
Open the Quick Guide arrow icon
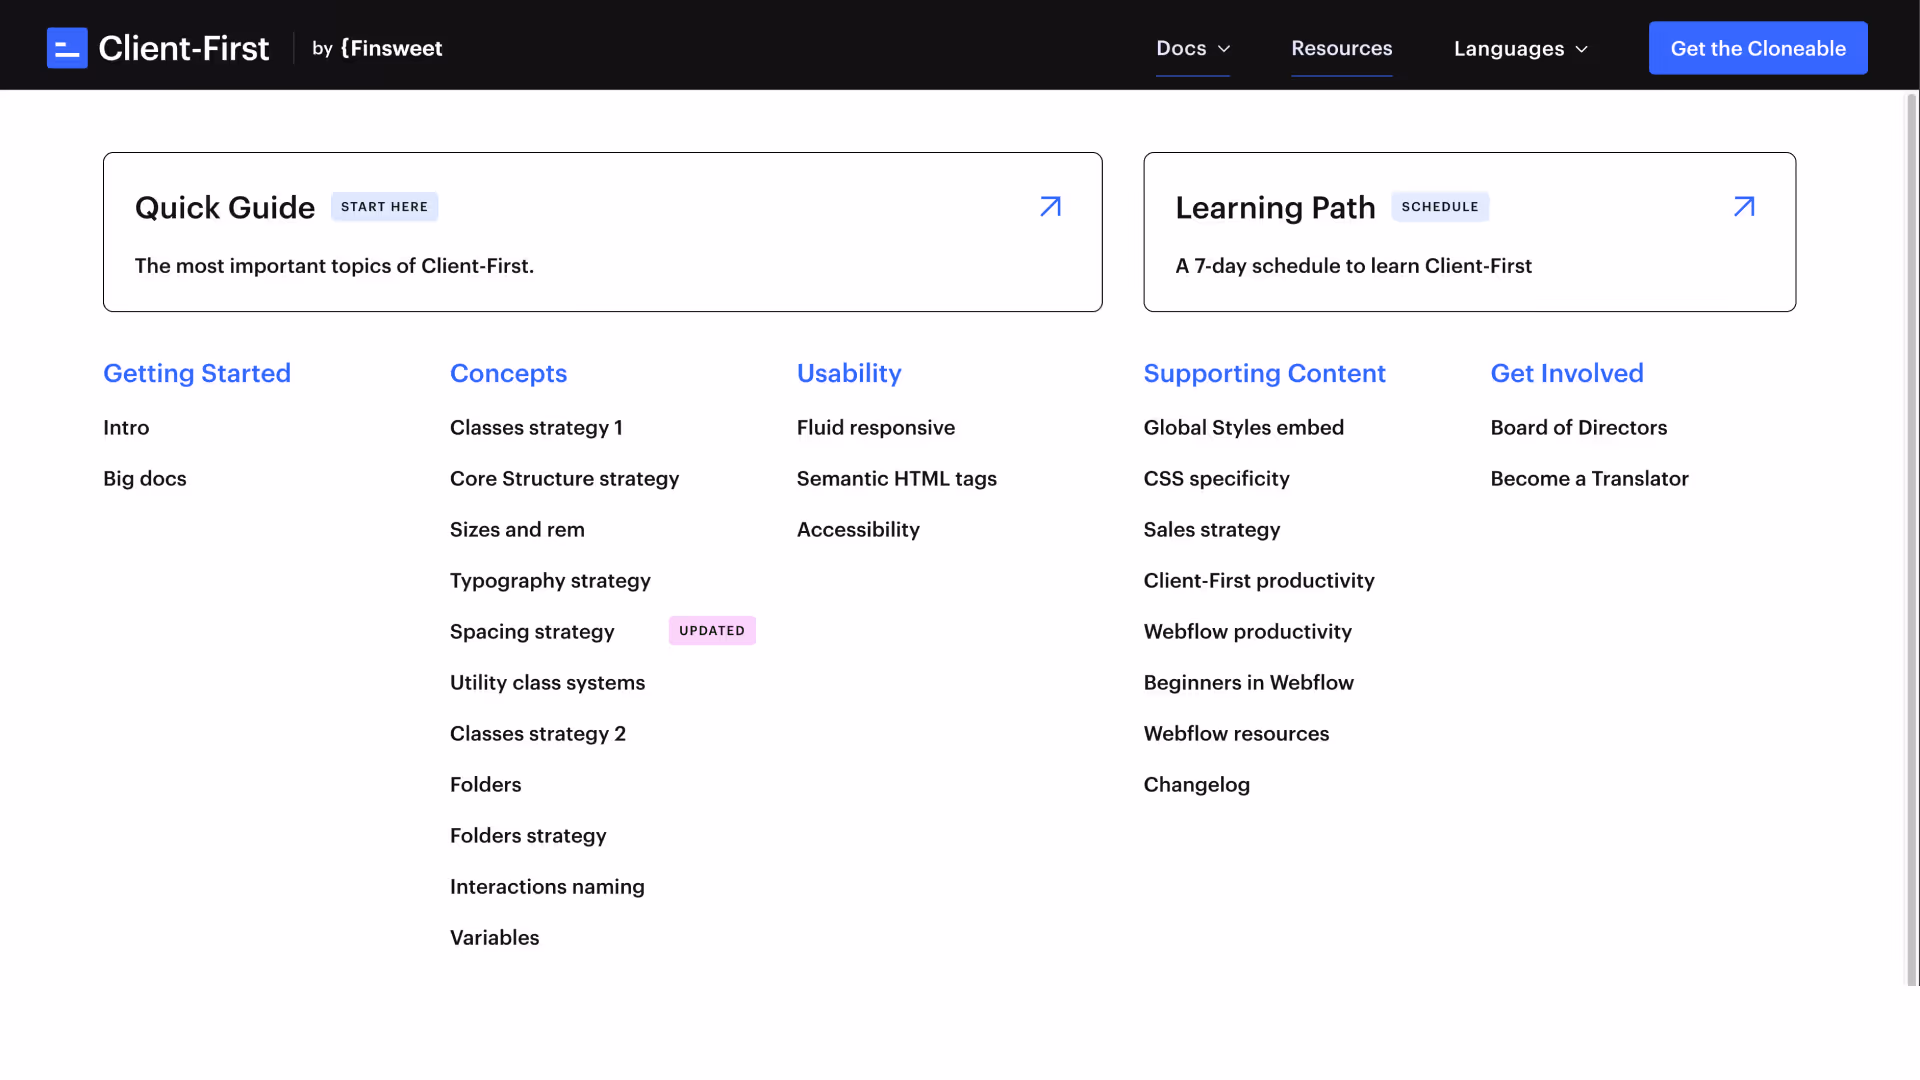1050,207
